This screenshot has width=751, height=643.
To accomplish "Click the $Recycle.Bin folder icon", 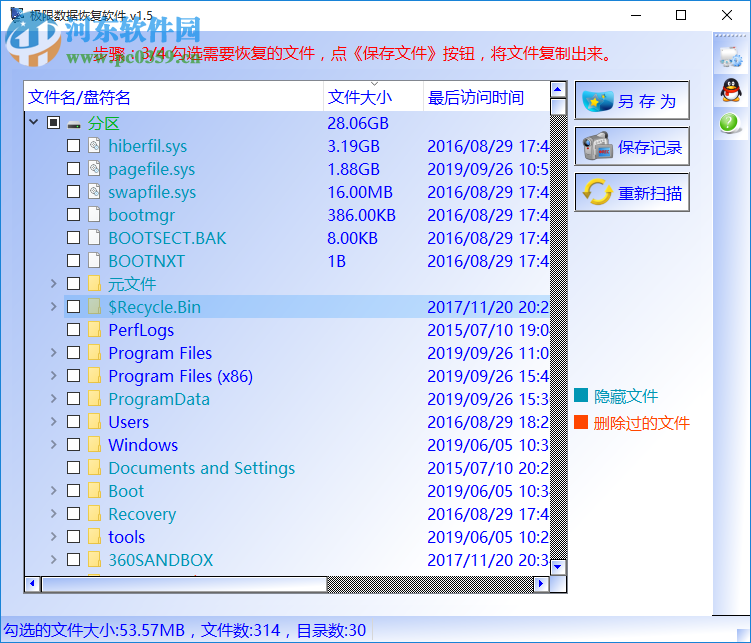I will [x=94, y=306].
